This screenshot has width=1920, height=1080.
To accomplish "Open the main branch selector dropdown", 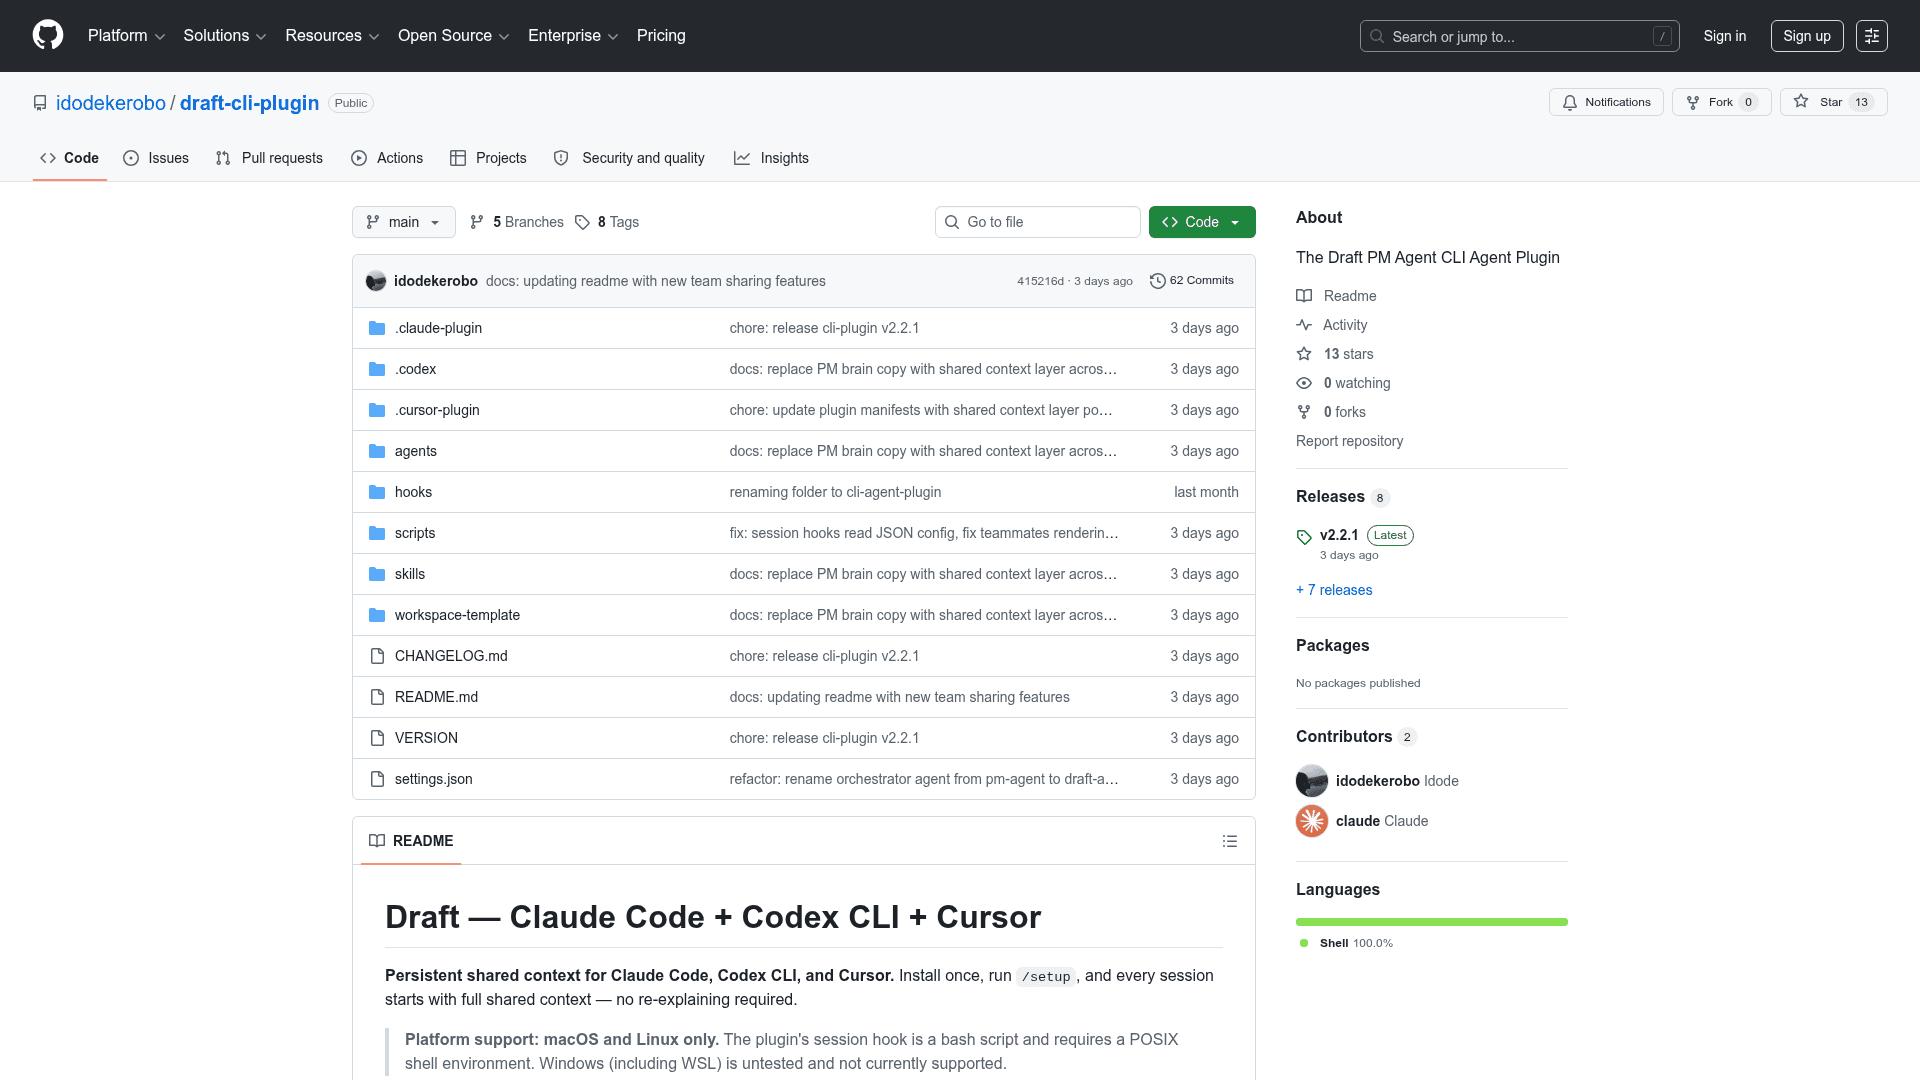I will click(404, 222).
